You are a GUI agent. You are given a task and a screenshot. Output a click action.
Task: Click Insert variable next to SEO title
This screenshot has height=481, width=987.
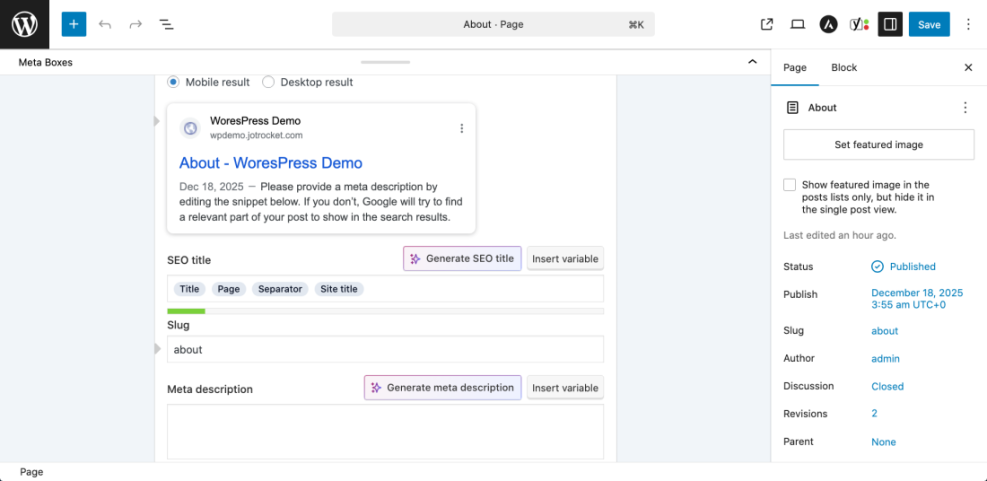(x=565, y=259)
